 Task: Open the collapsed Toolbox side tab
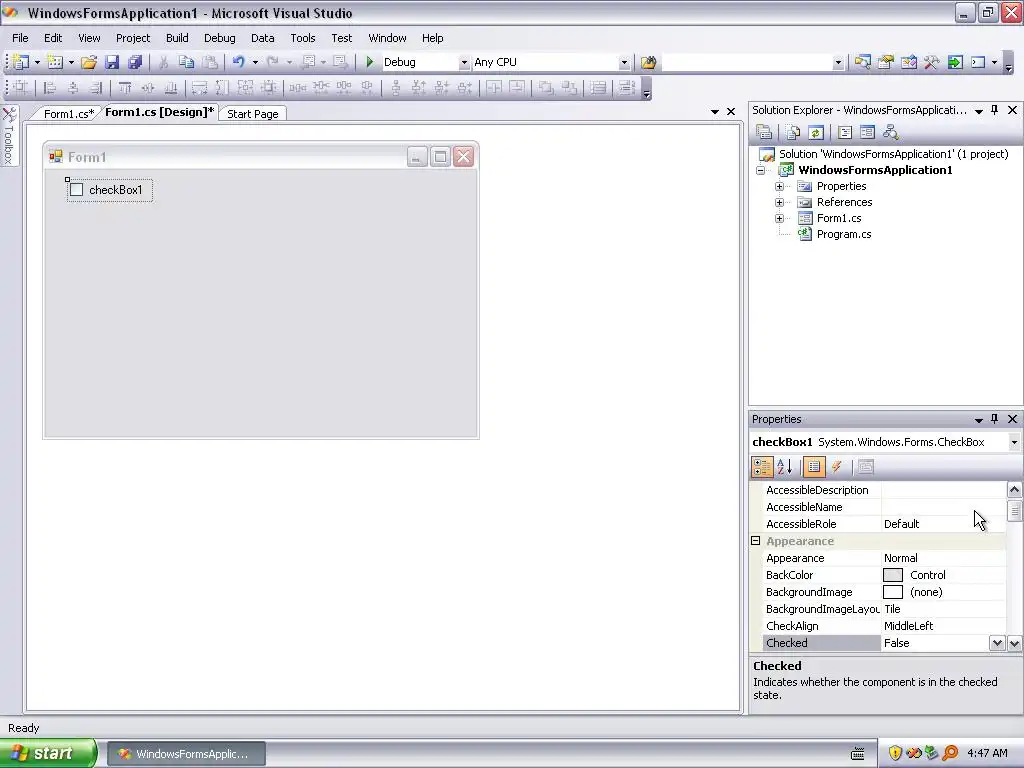[x=9, y=136]
